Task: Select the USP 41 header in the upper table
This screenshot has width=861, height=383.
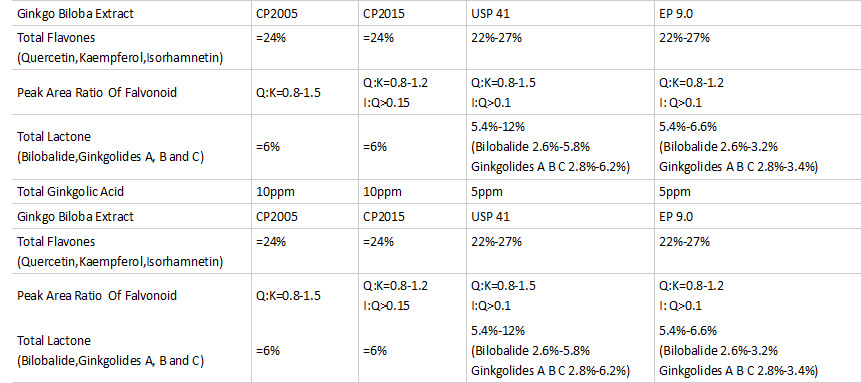Action: (x=490, y=14)
